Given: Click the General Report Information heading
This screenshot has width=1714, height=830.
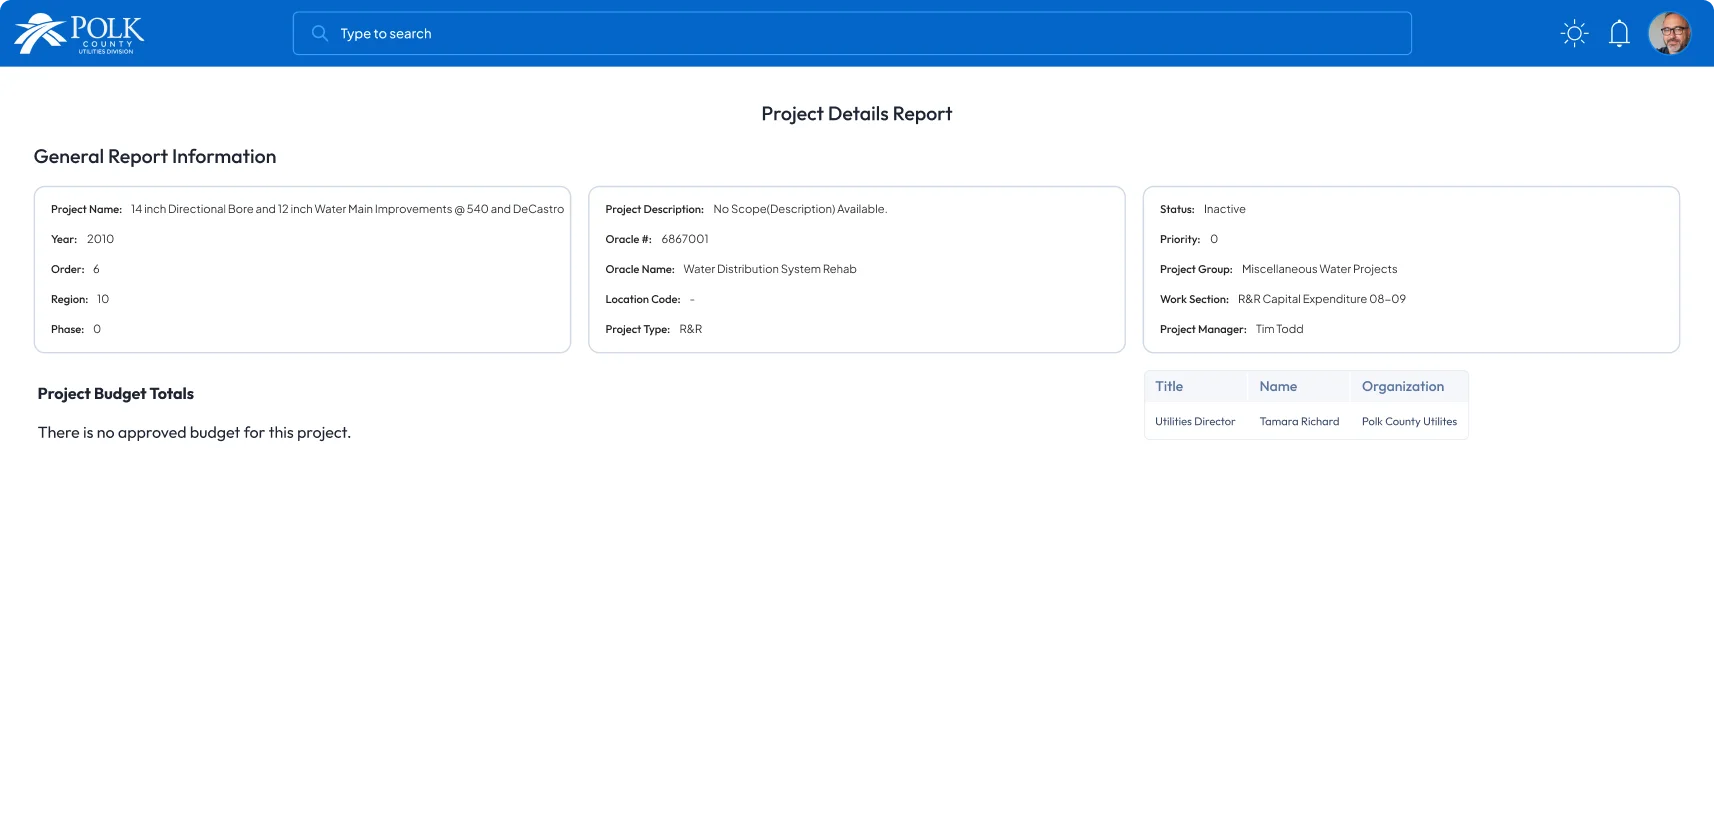Looking at the screenshot, I should [x=155, y=156].
